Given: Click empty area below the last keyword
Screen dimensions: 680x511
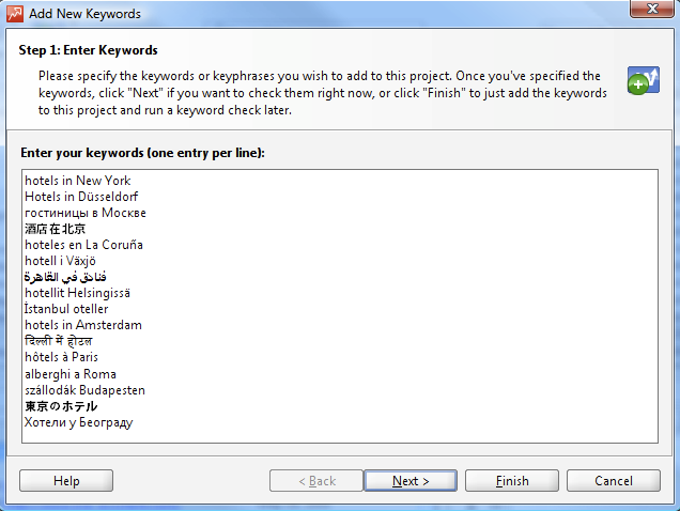Looking at the screenshot, I should (340, 435).
